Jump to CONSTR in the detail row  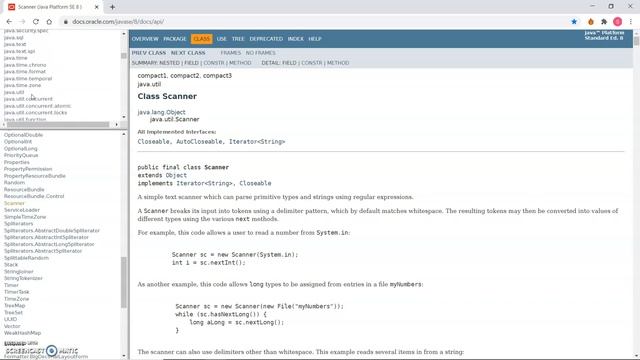point(311,63)
